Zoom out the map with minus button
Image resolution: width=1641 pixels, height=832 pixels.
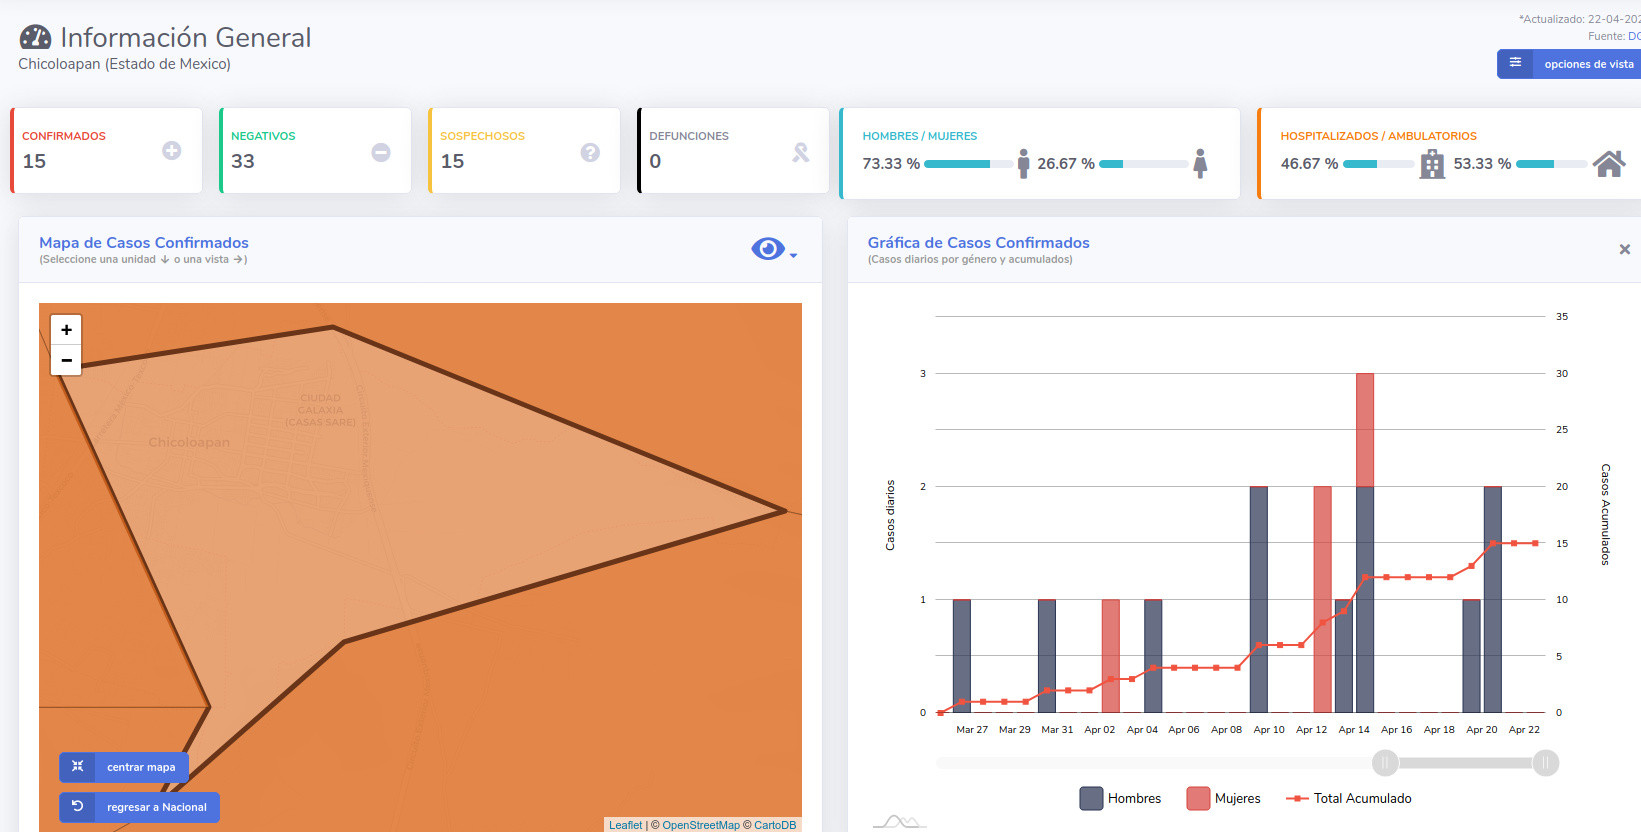pyautogui.click(x=66, y=360)
